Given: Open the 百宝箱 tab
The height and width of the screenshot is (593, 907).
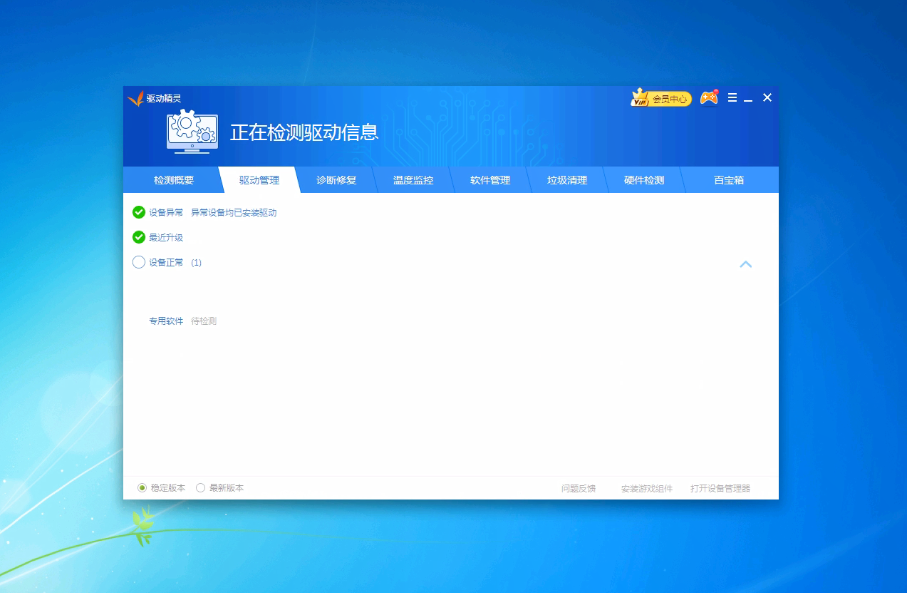Looking at the screenshot, I should [729, 180].
